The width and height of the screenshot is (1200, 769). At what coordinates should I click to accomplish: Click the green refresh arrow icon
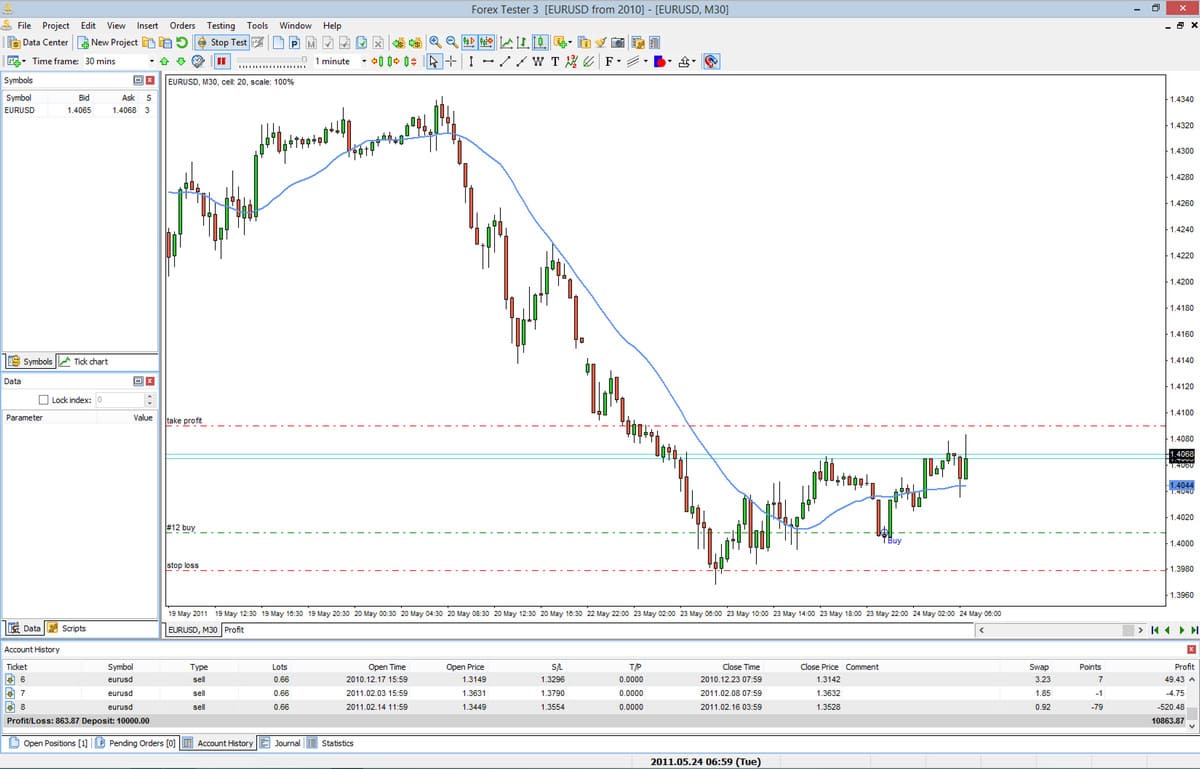[x=182, y=42]
